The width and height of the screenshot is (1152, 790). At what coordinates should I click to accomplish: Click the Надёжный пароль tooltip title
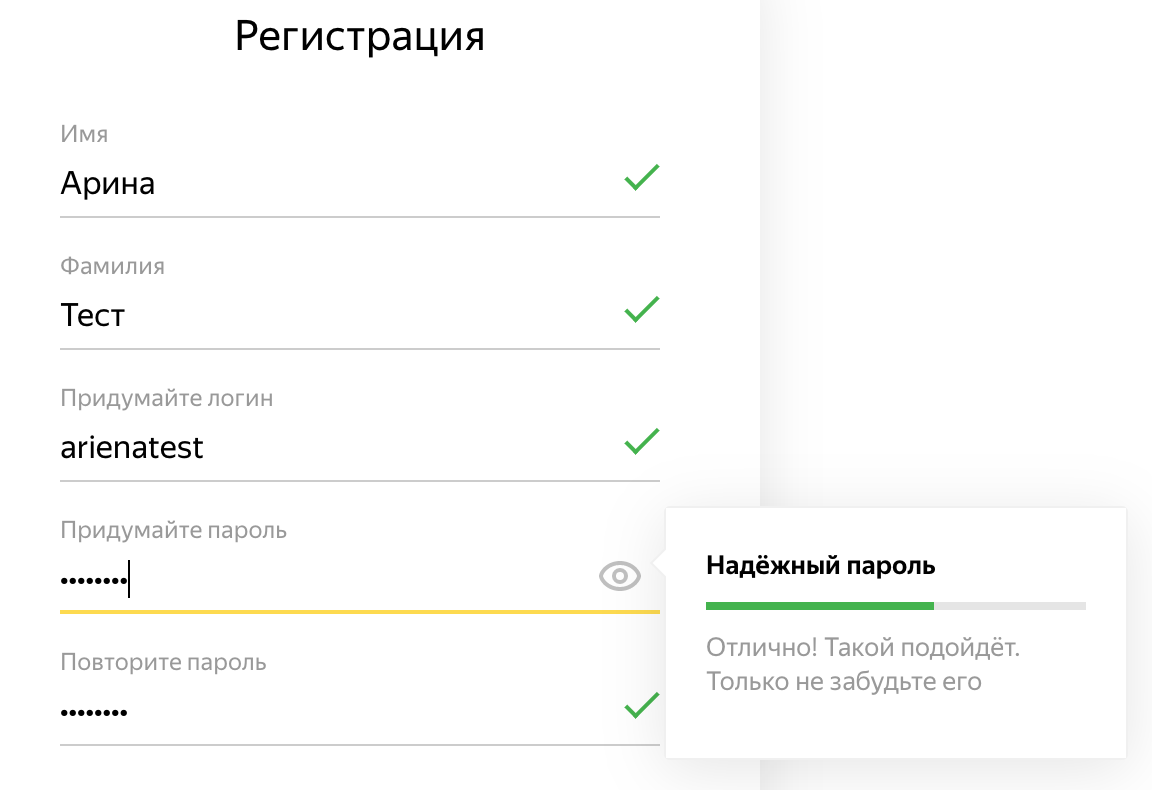[x=820, y=566]
